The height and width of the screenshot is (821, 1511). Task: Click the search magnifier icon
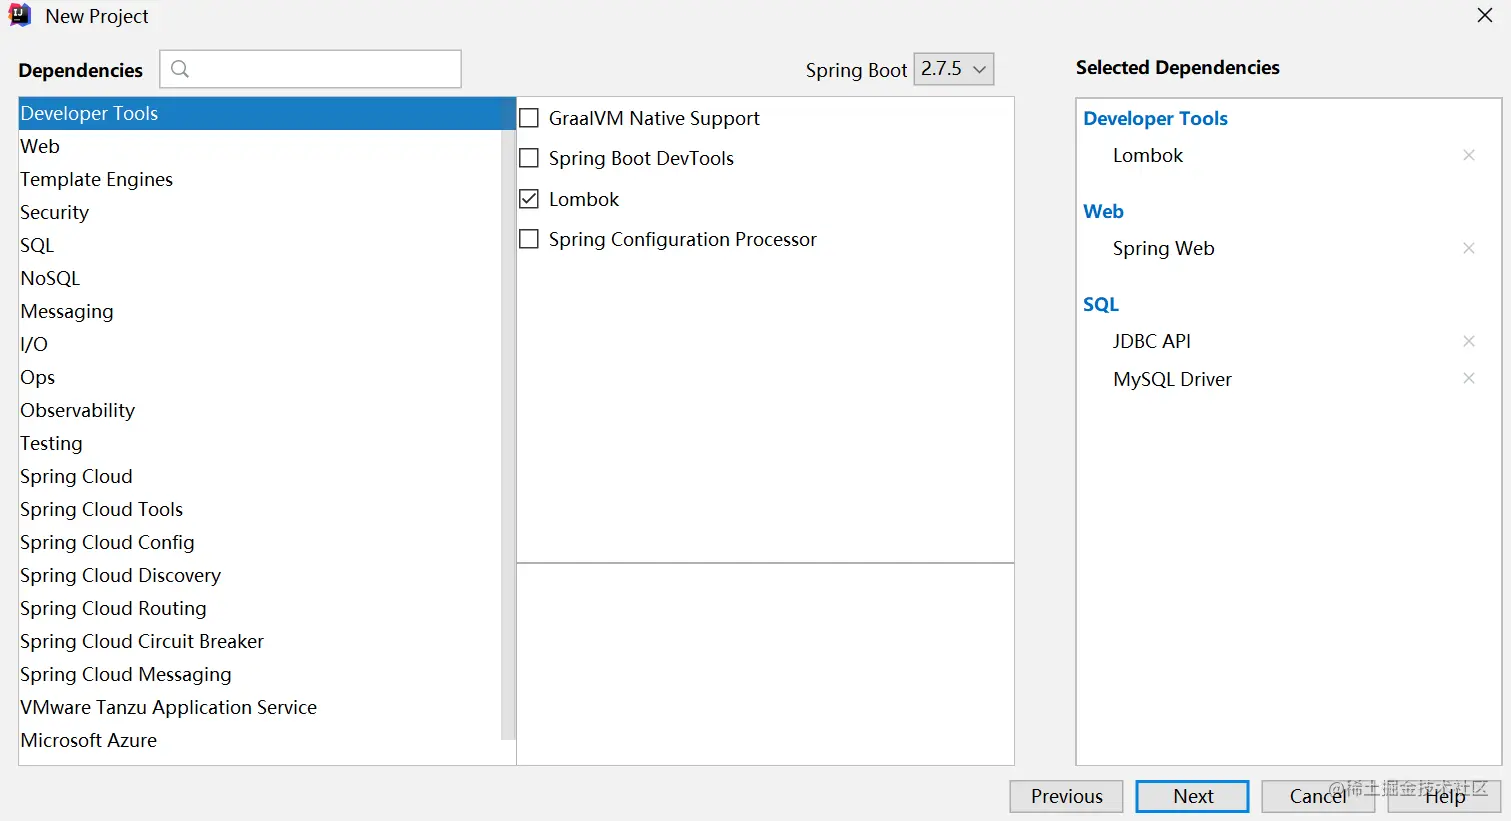[x=180, y=69]
